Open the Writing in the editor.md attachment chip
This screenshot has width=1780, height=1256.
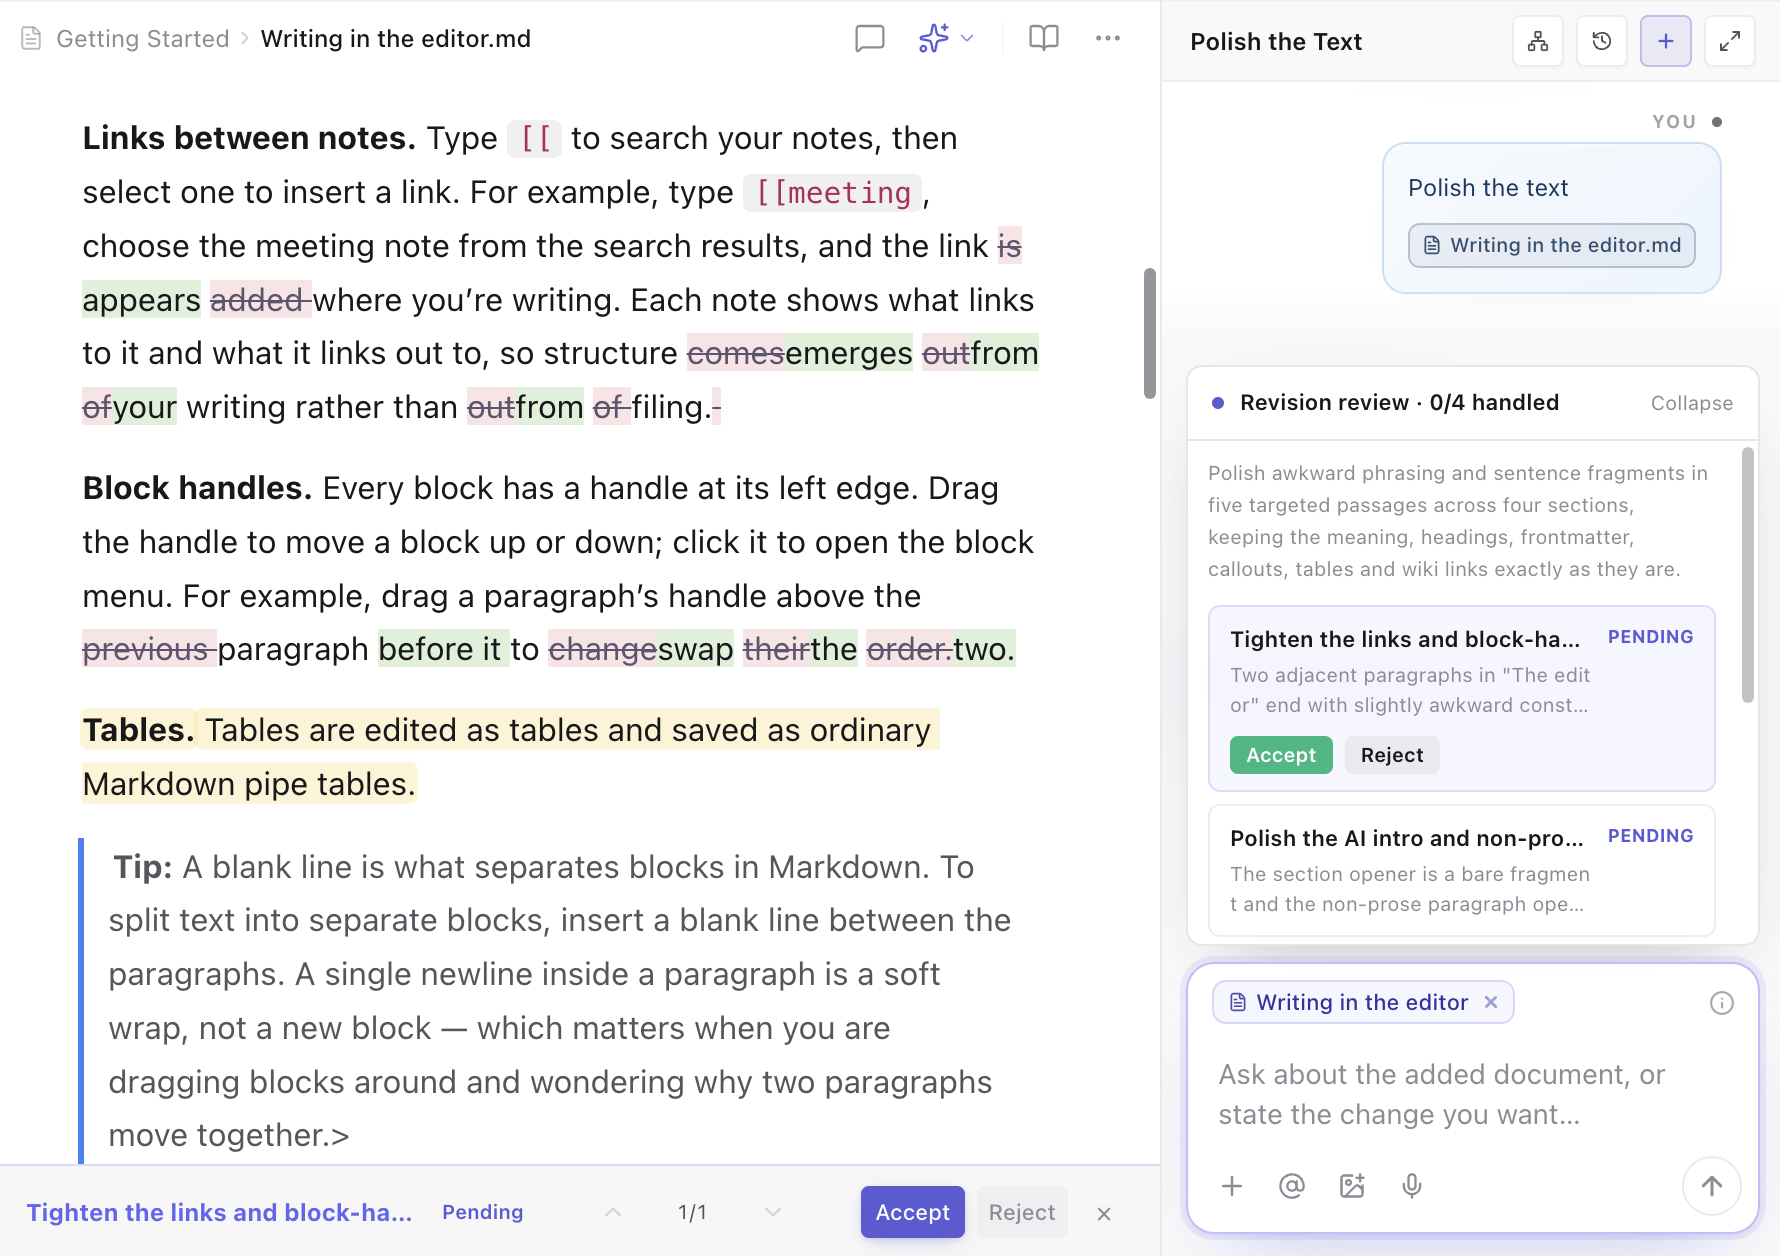tap(1552, 245)
